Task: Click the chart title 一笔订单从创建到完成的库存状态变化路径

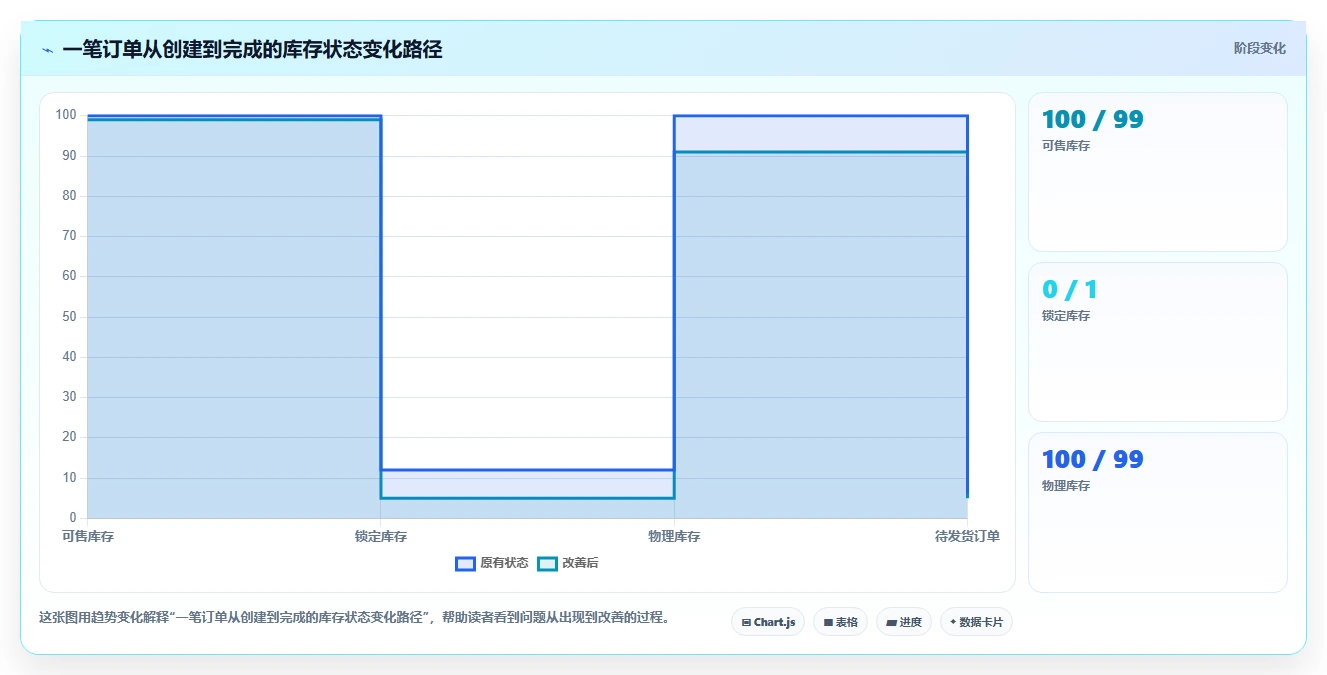Action: tap(252, 49)
